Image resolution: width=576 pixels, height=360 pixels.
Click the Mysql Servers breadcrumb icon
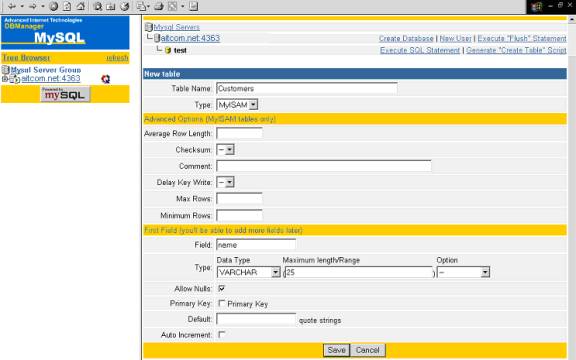pos(148,27)
